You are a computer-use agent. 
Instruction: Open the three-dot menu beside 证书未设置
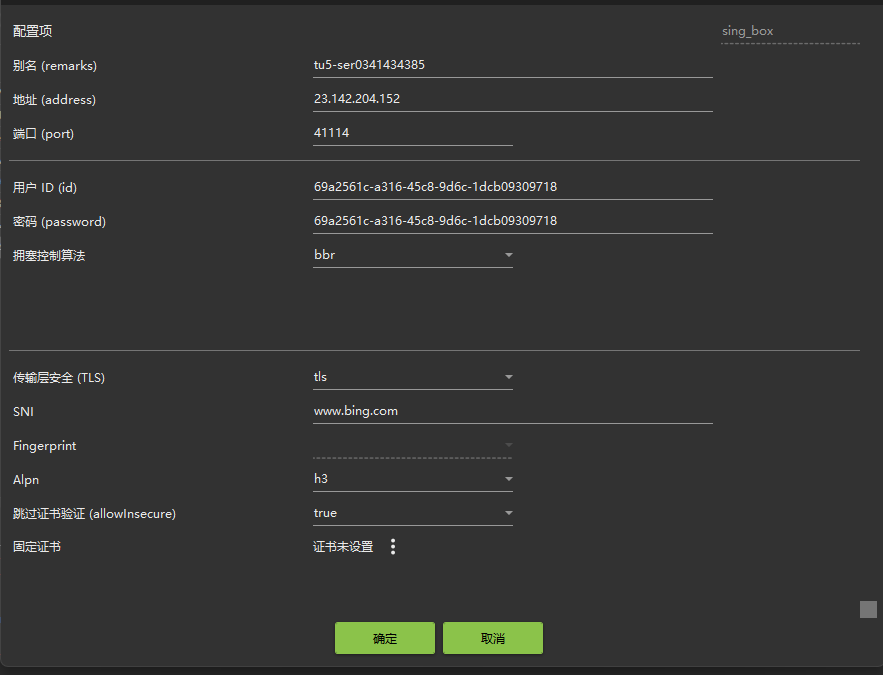[393, 547]
